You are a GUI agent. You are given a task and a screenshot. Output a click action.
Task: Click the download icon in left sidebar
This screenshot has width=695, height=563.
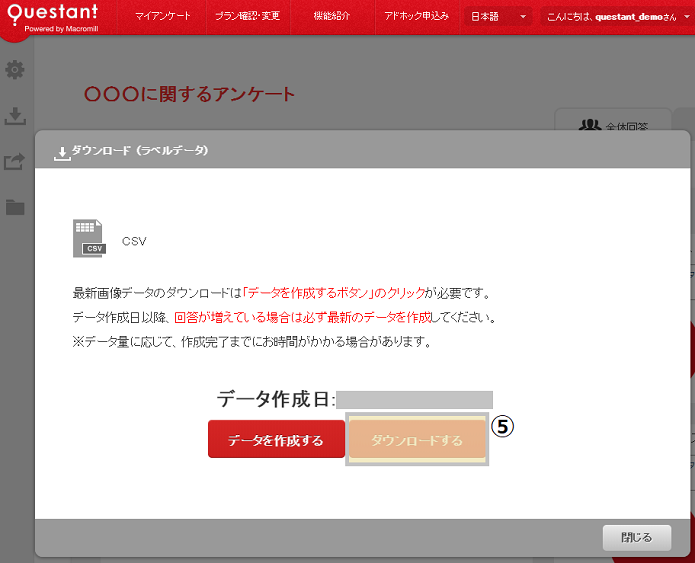15,116
